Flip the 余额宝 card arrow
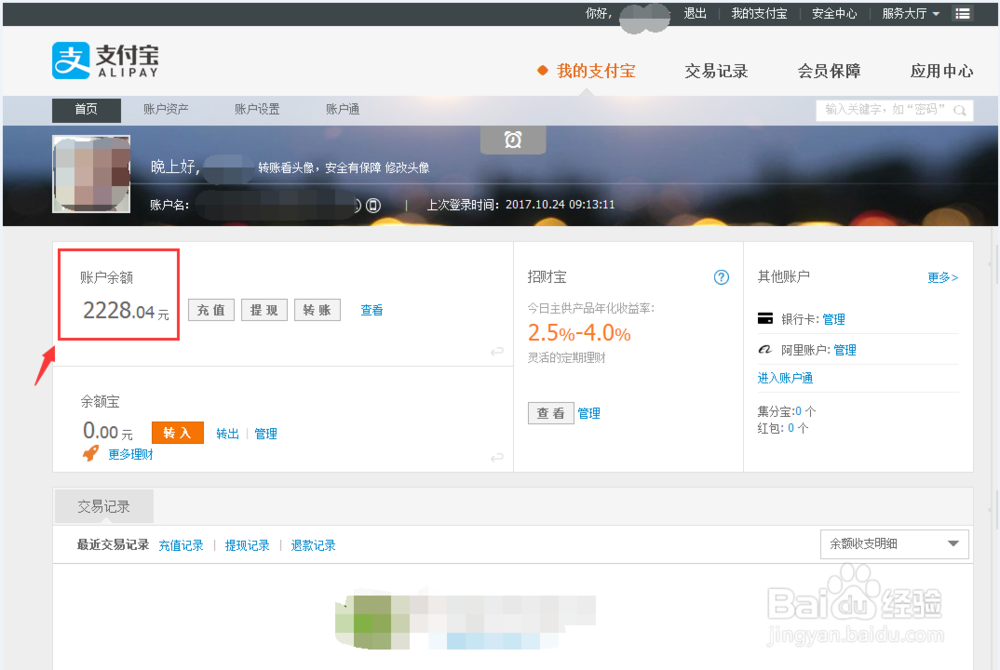The width and height of the screenshot is (1000, 670). (x=497, y=457)
